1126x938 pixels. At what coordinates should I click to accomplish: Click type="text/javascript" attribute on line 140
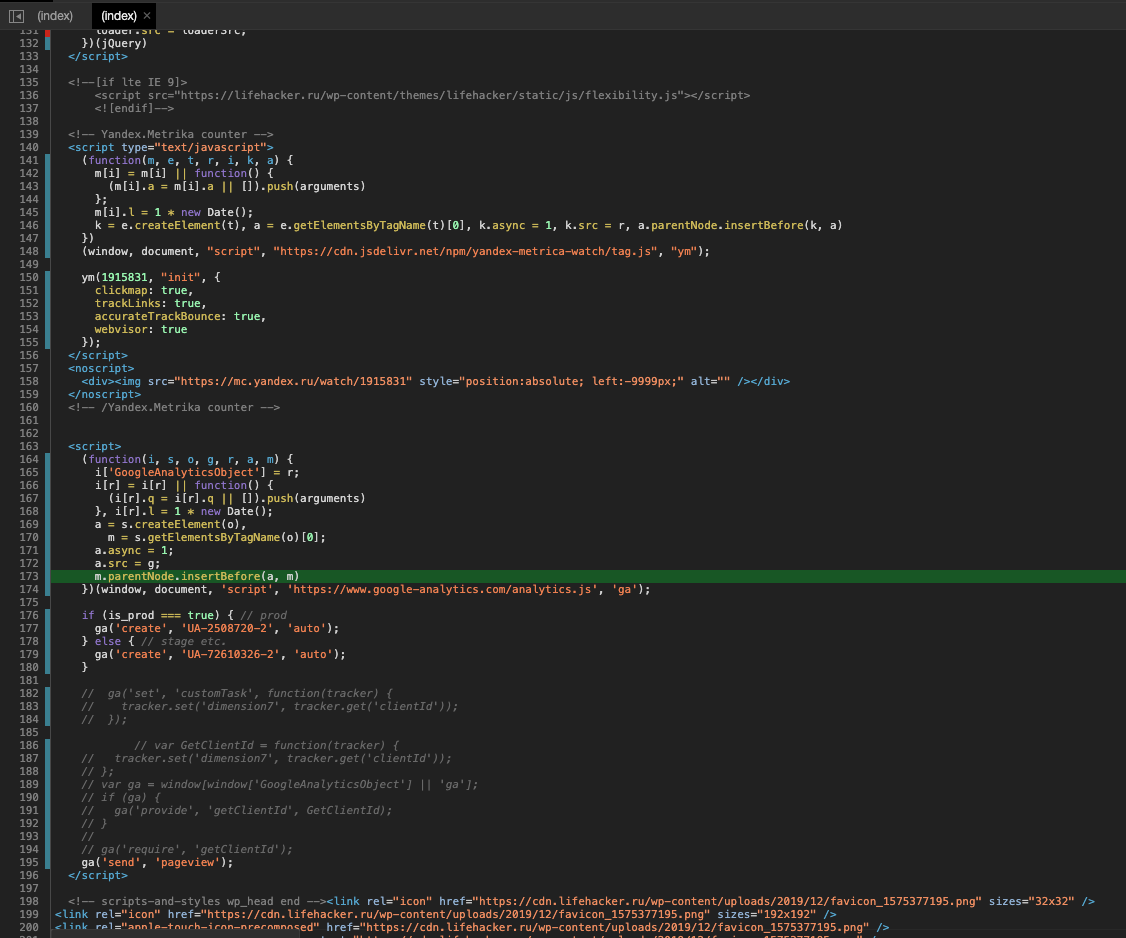pyautogui.click(x=194, y=147)
